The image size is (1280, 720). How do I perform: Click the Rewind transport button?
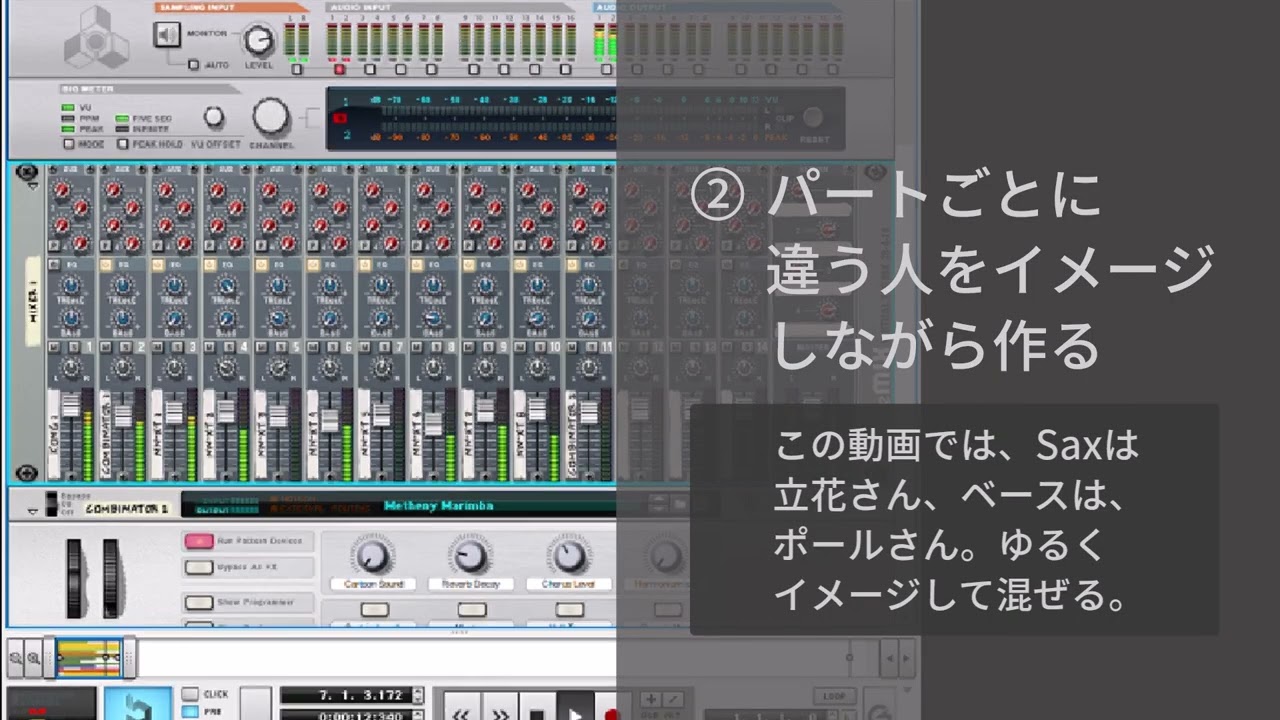[x=462, y=708]
